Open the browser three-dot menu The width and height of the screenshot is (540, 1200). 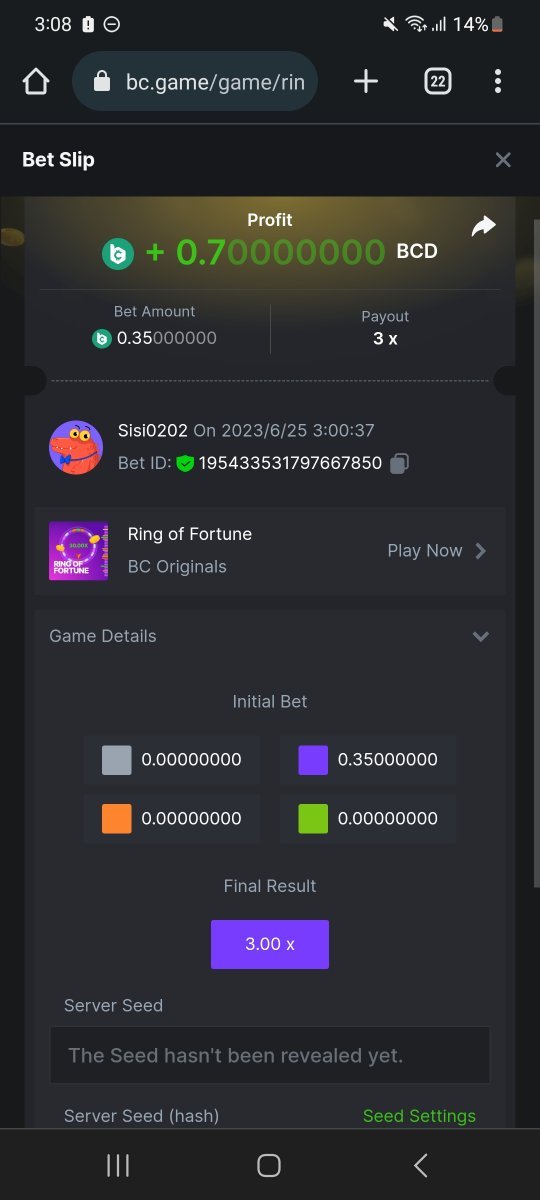click(x=497, y=81)
